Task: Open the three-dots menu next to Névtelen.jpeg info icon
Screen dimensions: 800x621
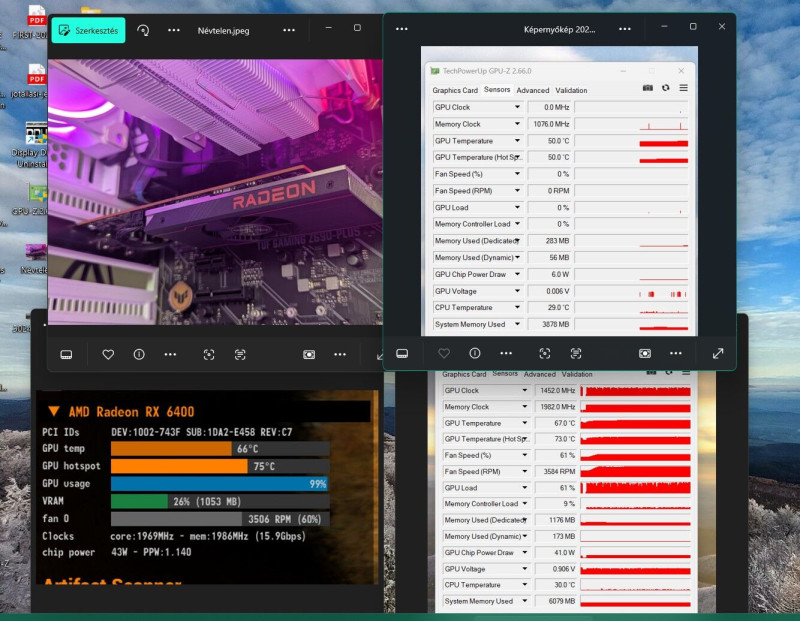Action: coord(170,354)
